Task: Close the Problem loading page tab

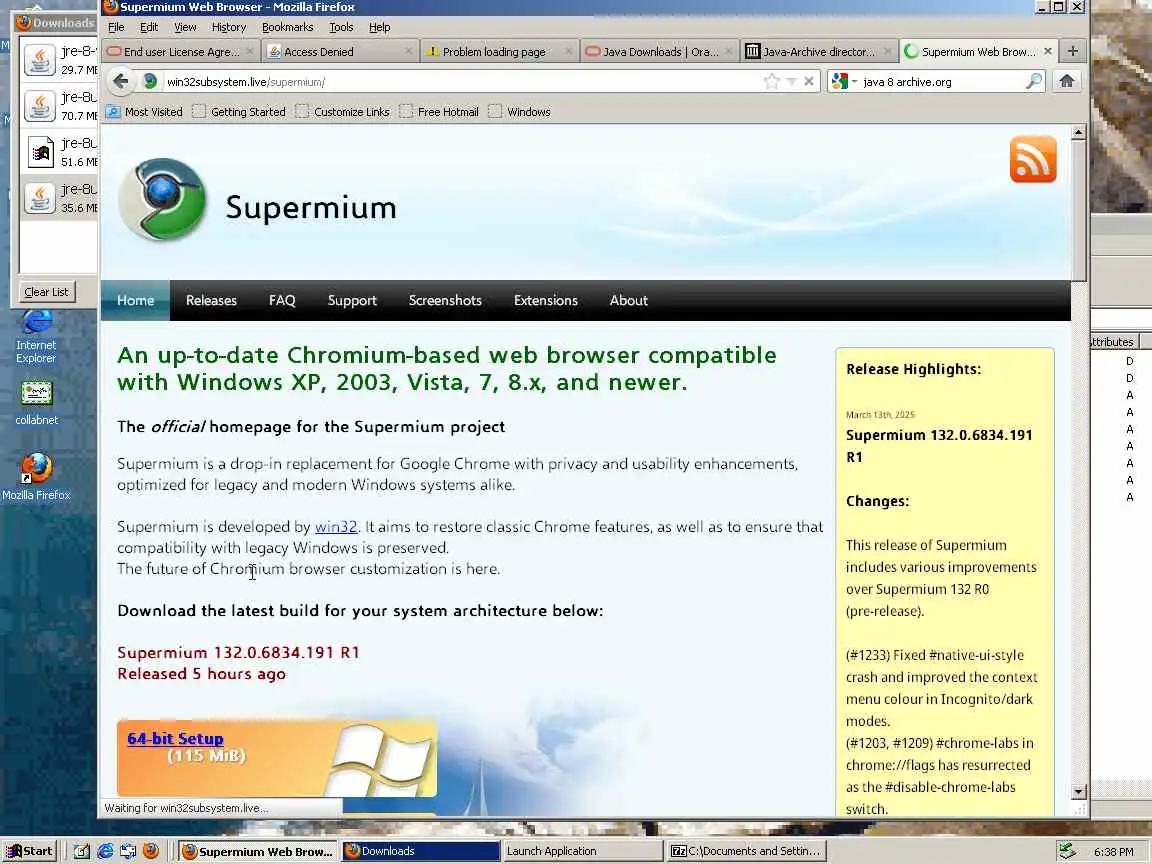Action: tap(569, 51)
